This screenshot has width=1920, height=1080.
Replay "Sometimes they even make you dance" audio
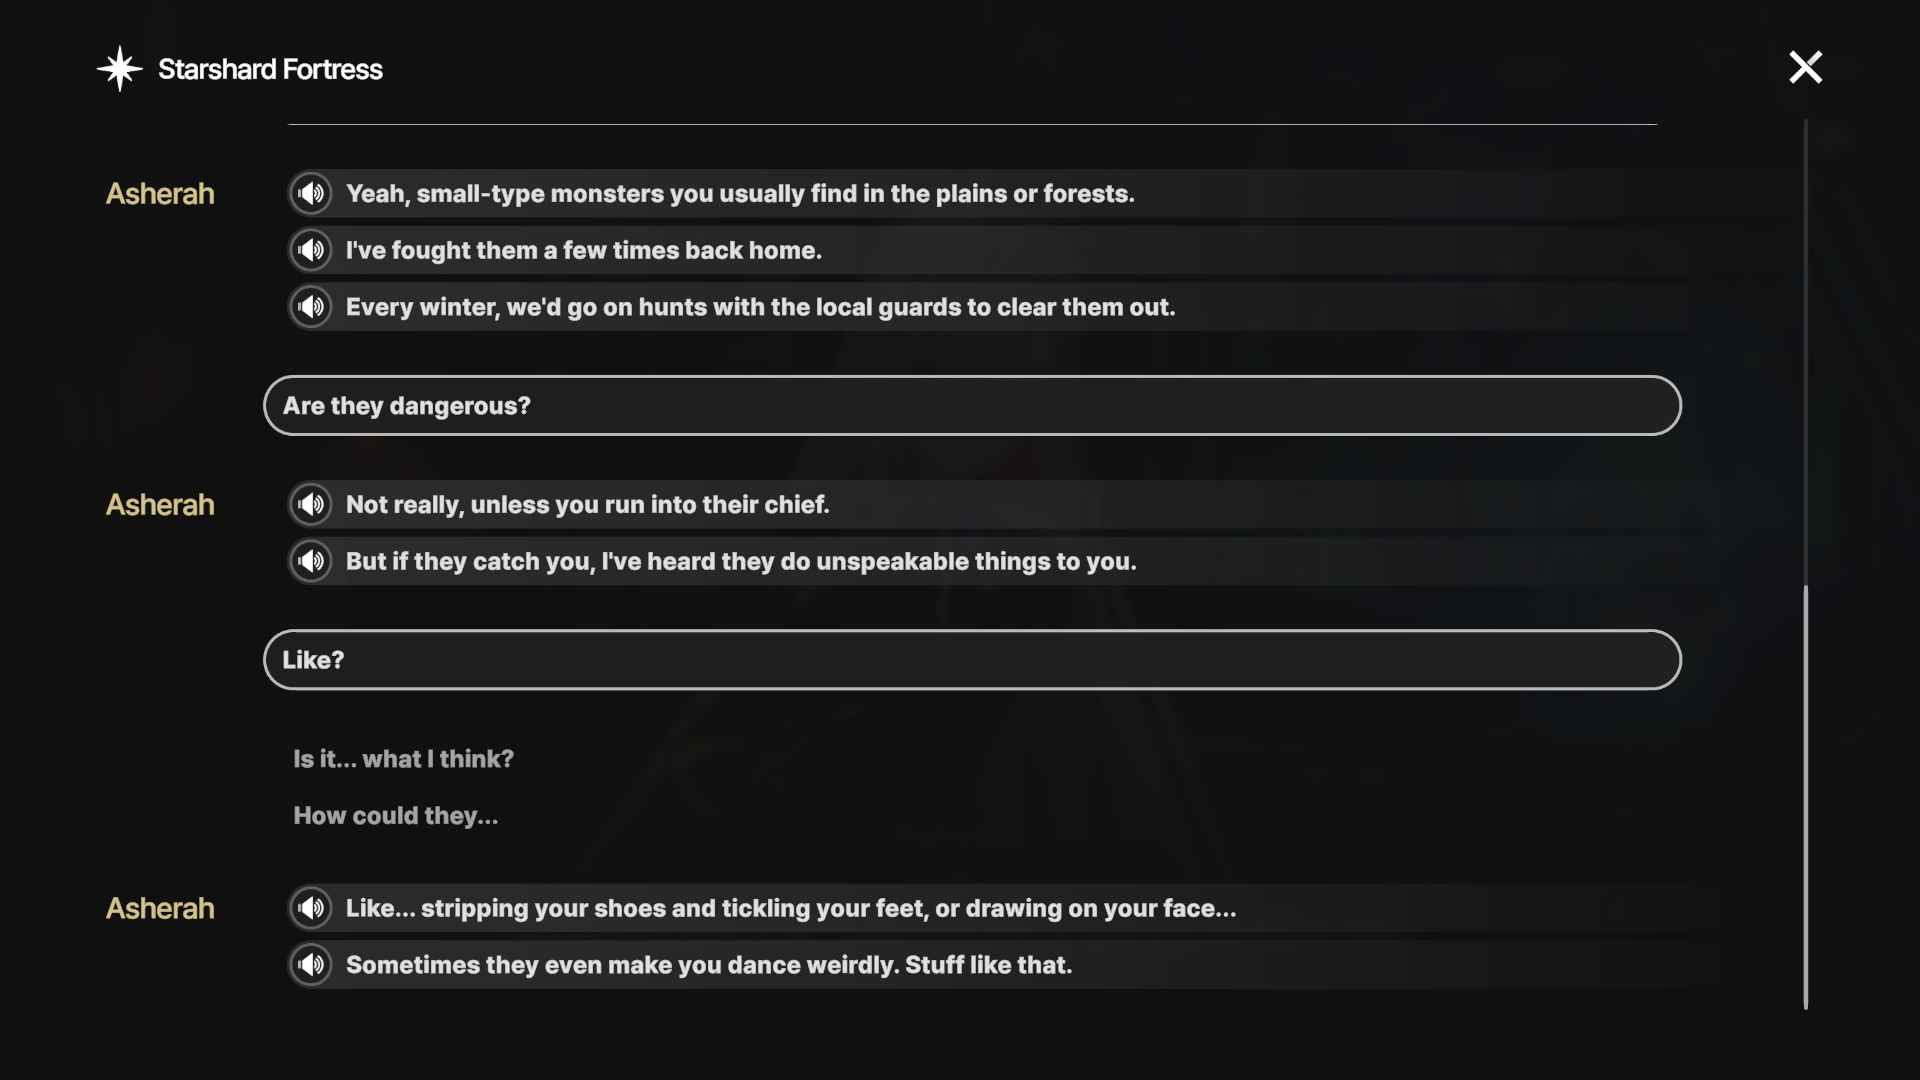tap(311, 965)
